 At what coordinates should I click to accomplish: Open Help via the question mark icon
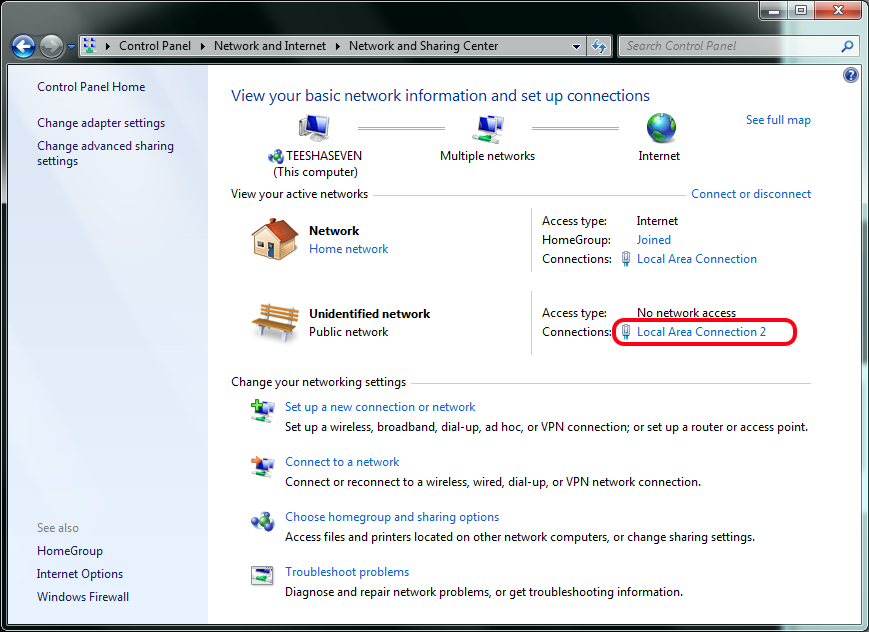851,74
